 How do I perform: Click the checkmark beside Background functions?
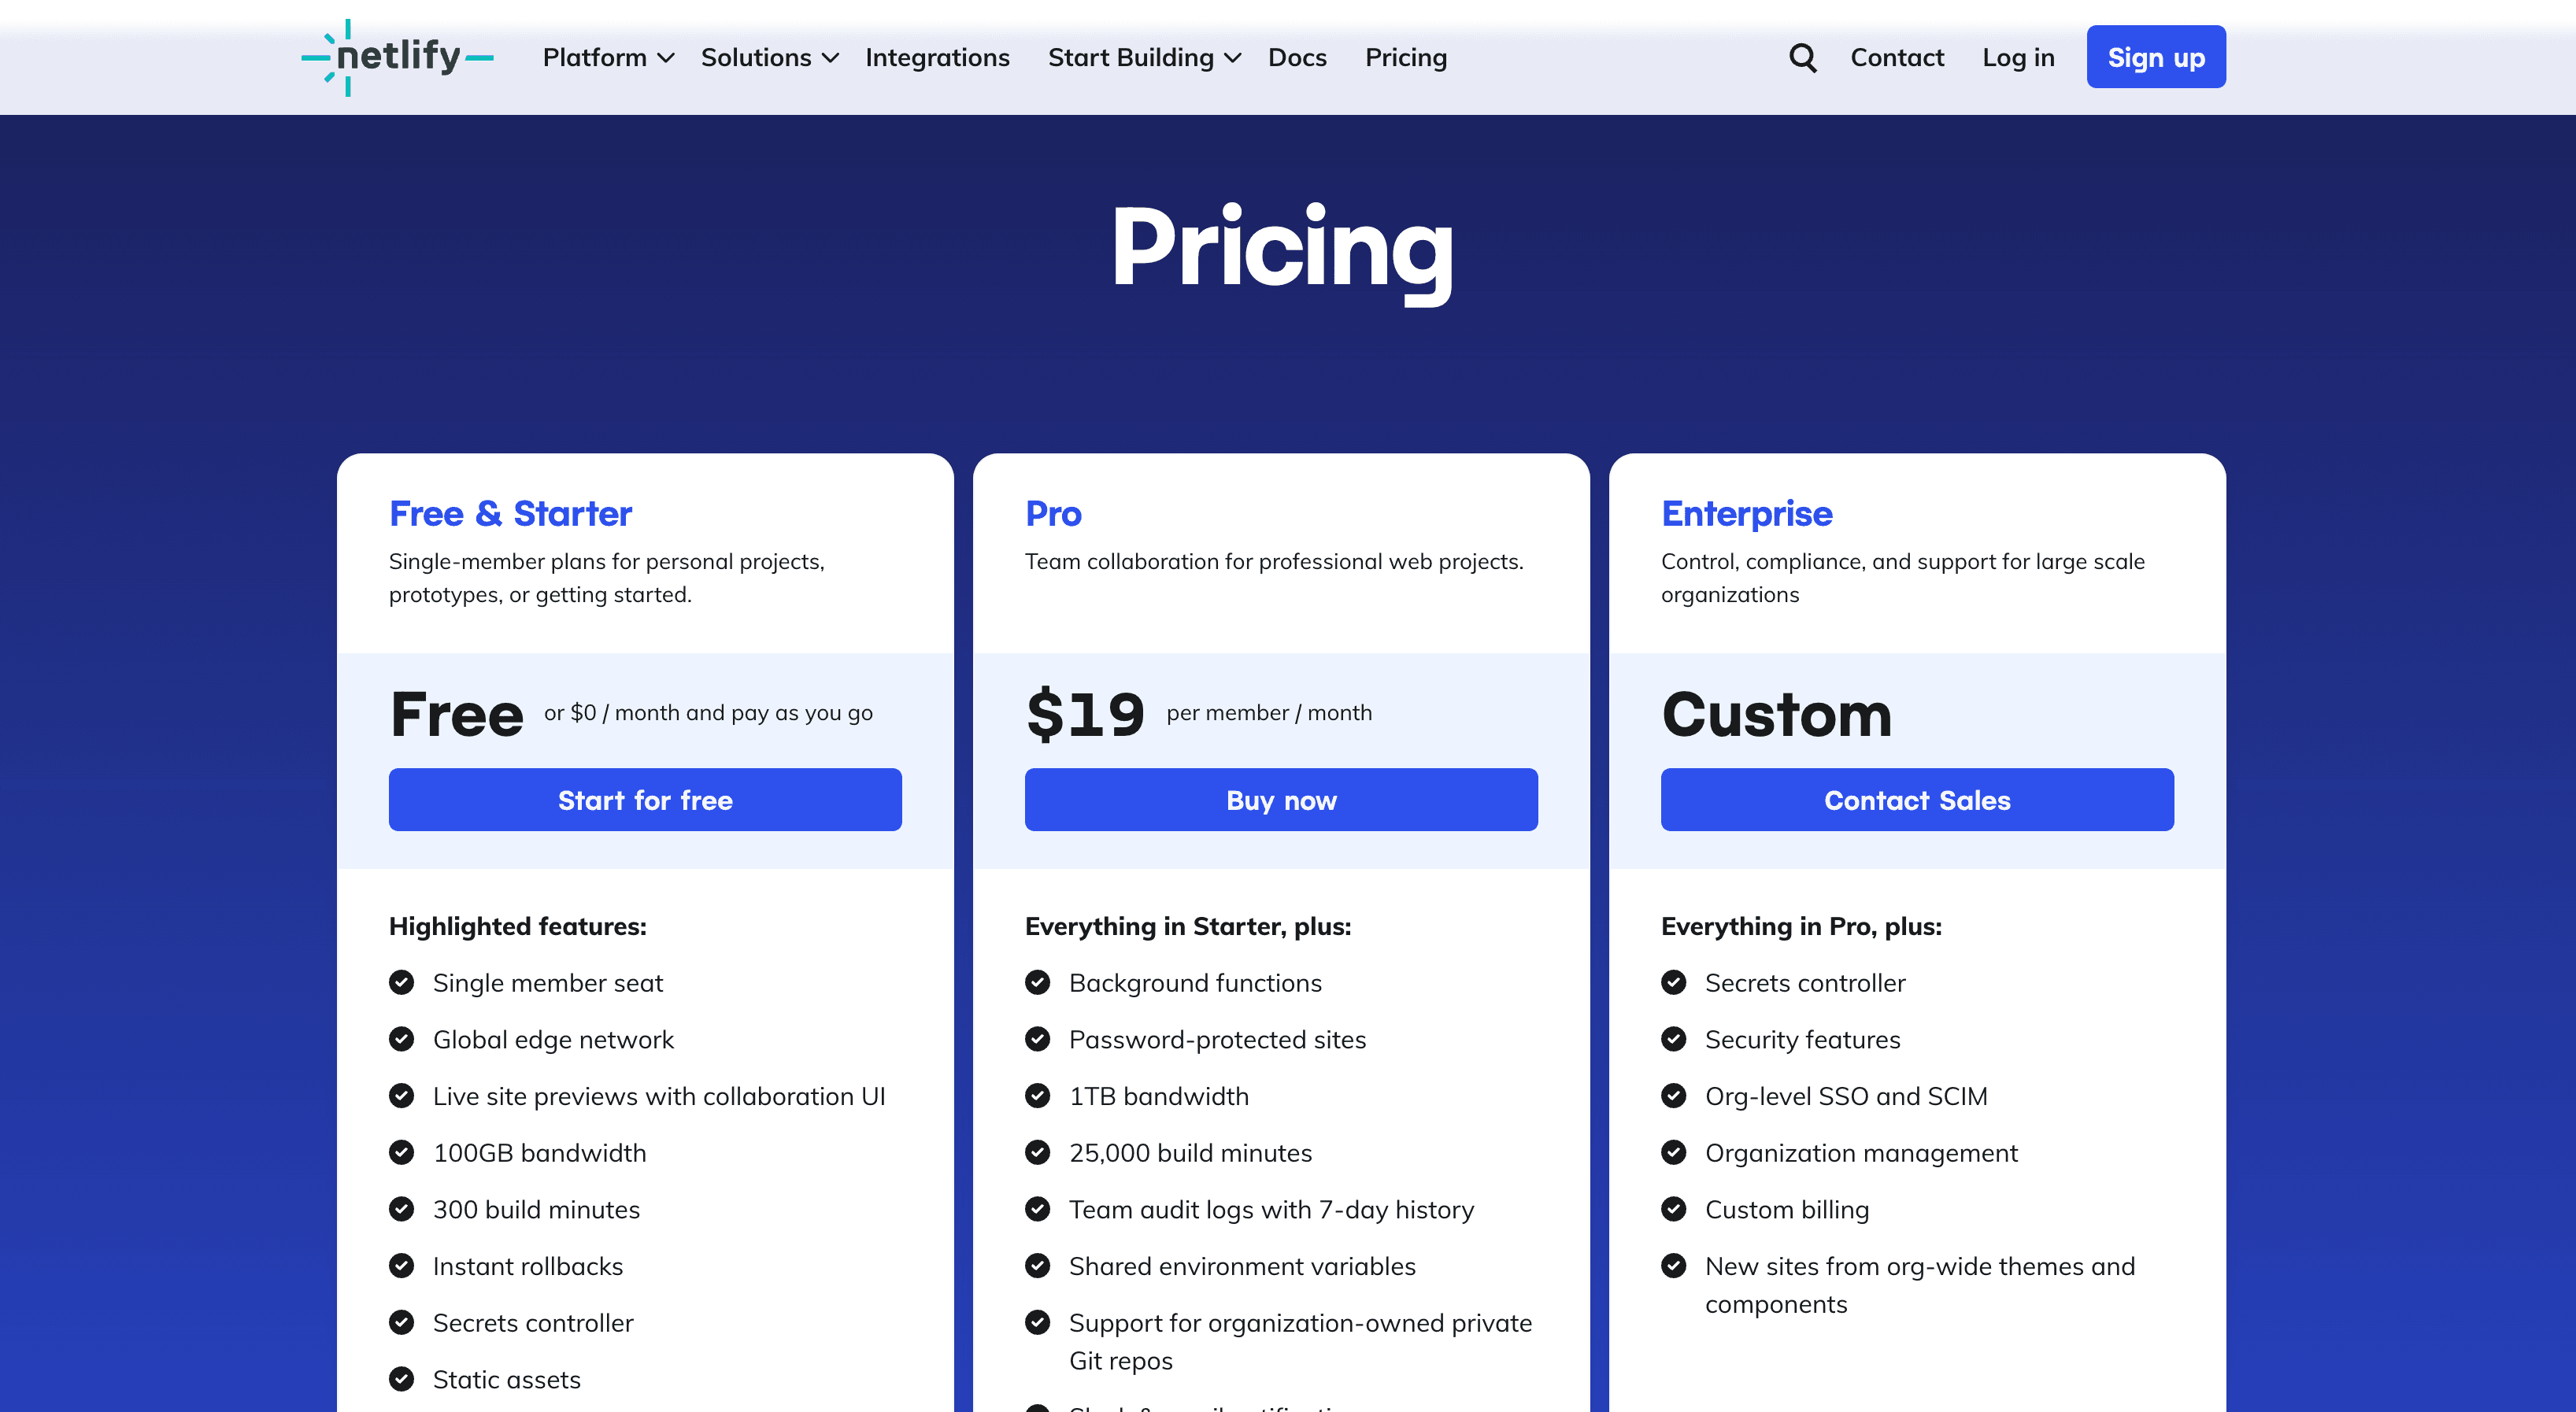(1037, 982)
